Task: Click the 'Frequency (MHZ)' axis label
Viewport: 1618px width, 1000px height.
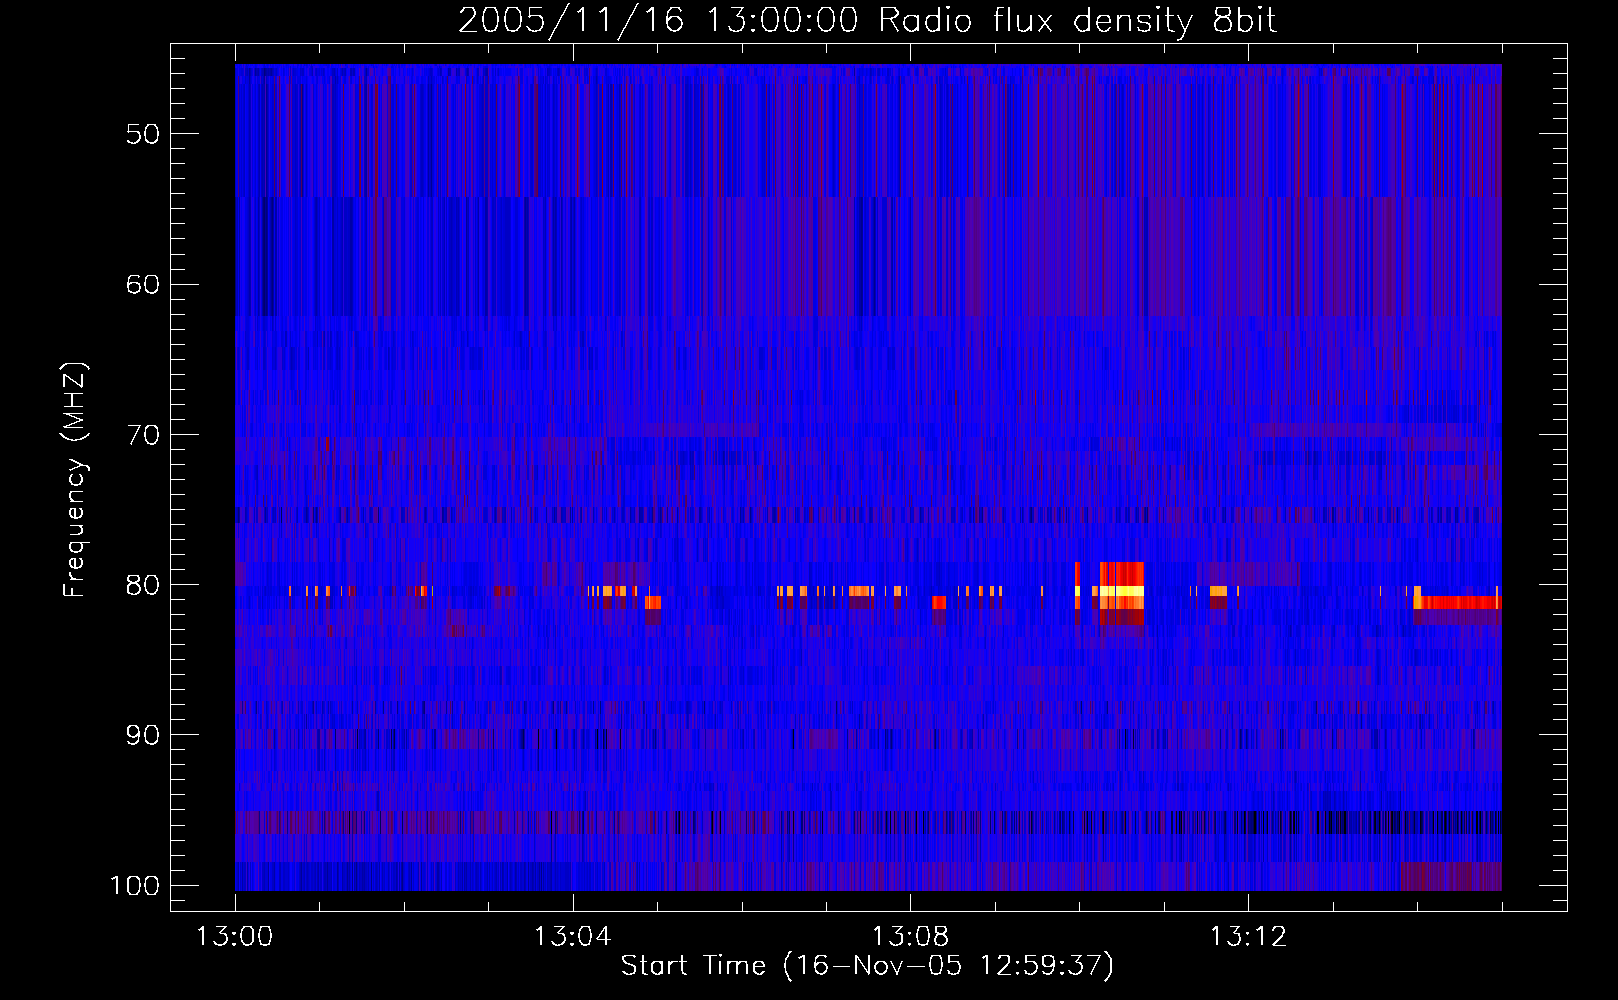Action: (75, 480)
